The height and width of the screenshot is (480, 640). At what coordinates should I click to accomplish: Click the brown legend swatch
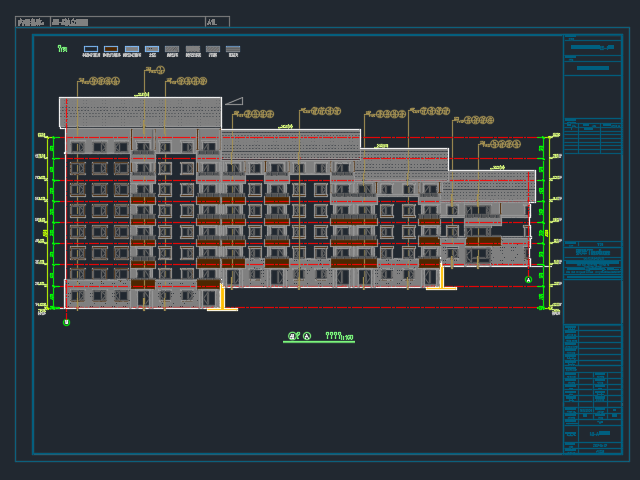tap(111, 49)
